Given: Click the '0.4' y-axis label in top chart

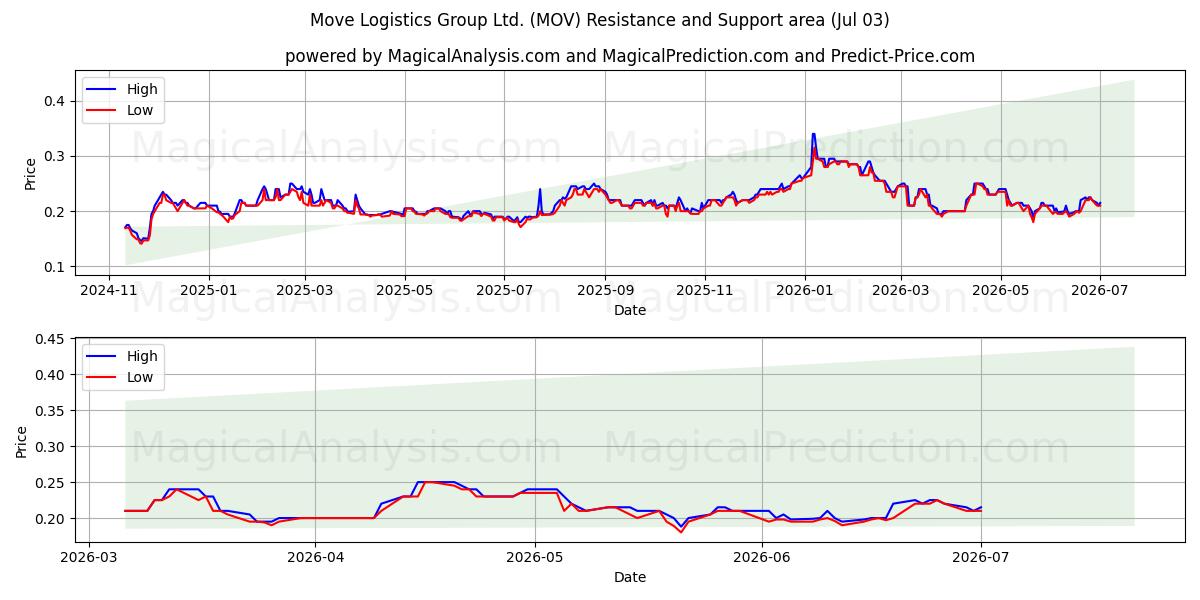Looking at the screenshot, I should click(x=55, y=101).
